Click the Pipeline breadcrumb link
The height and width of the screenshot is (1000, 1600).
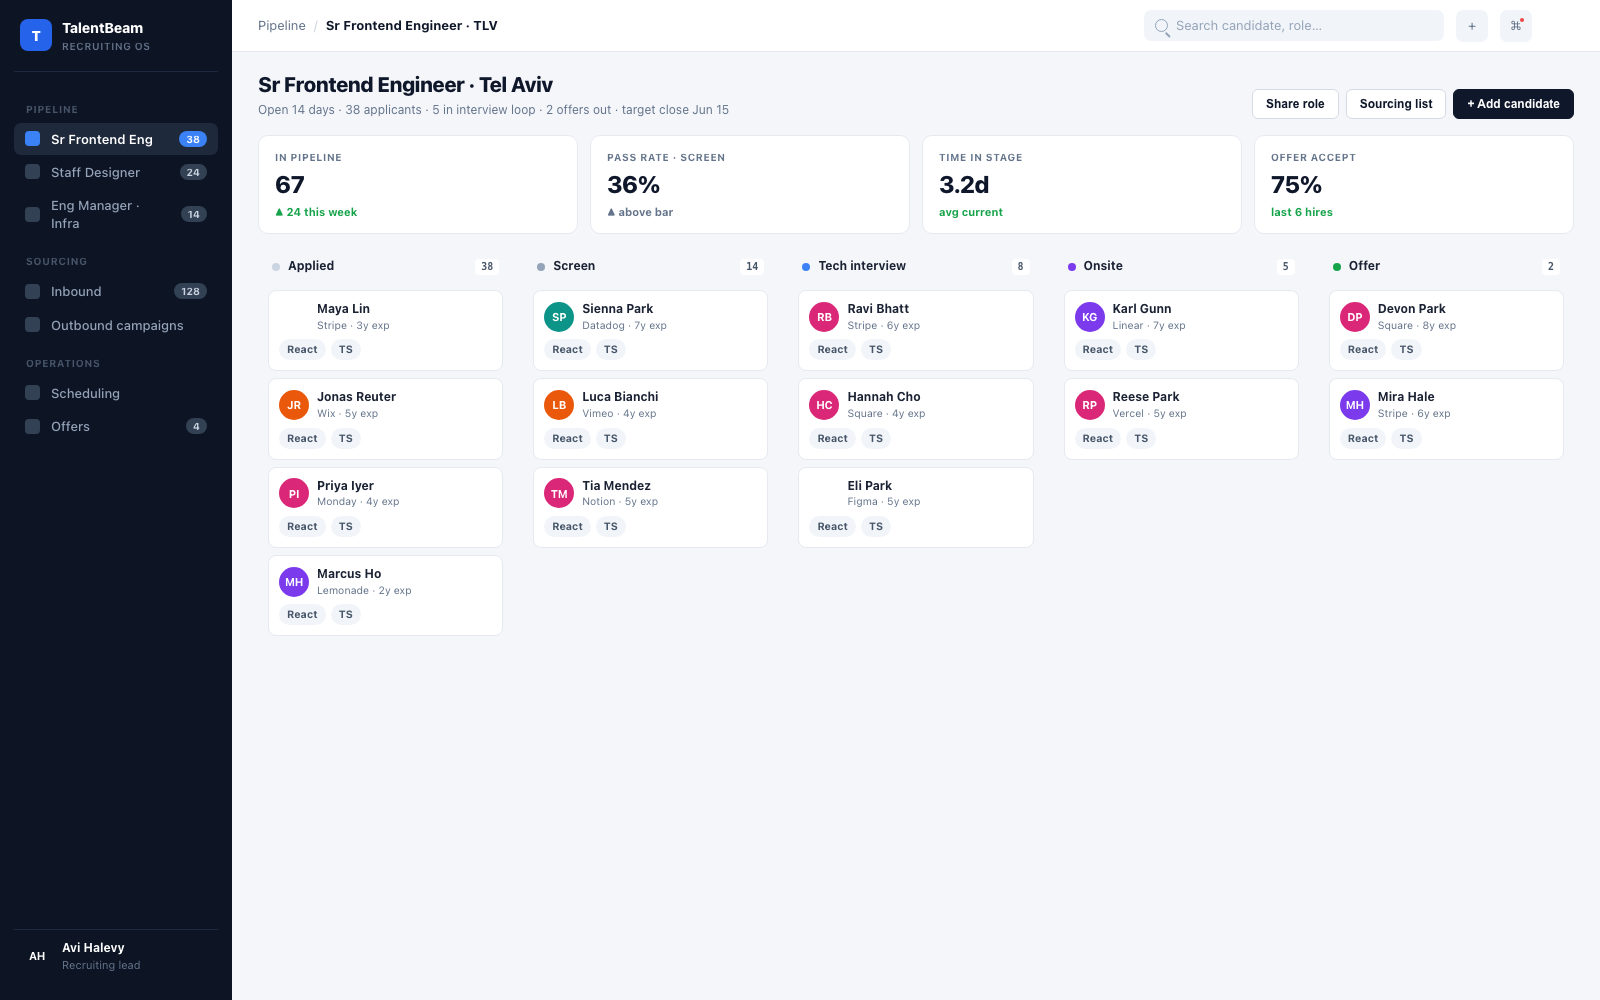point(282,26)
